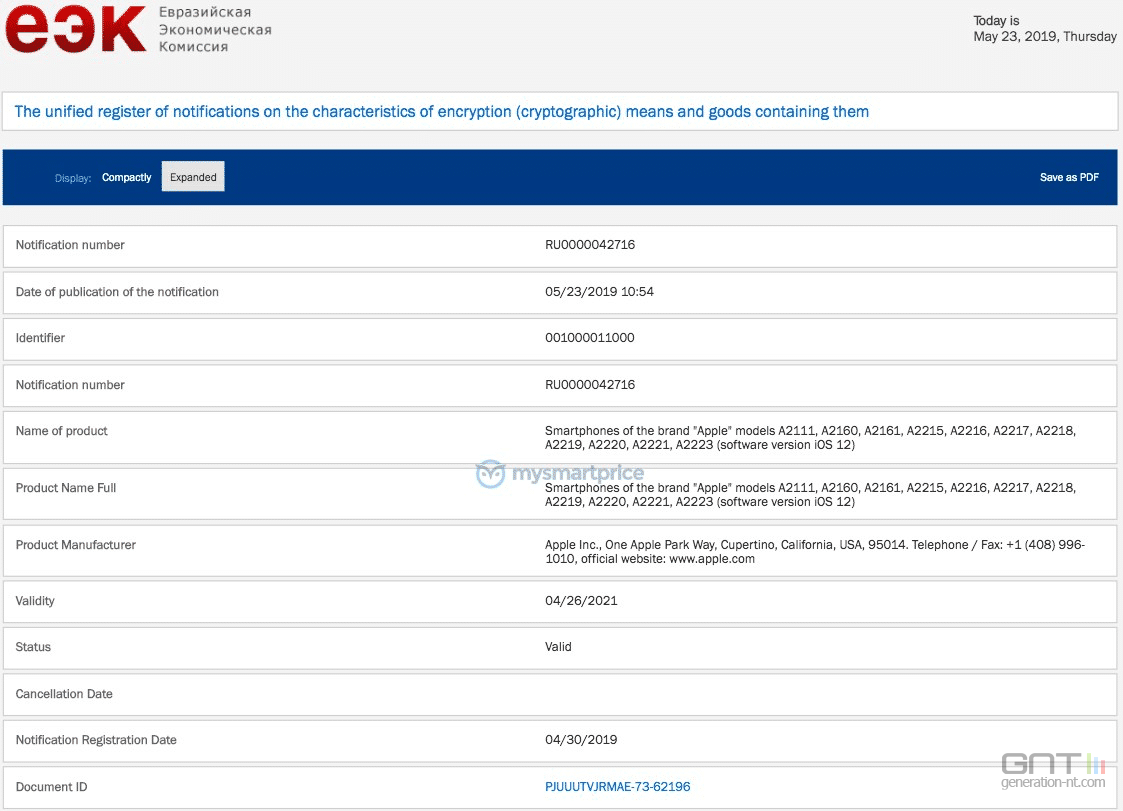
Task: Select the Status value Valid
Action: pos(558,647)
